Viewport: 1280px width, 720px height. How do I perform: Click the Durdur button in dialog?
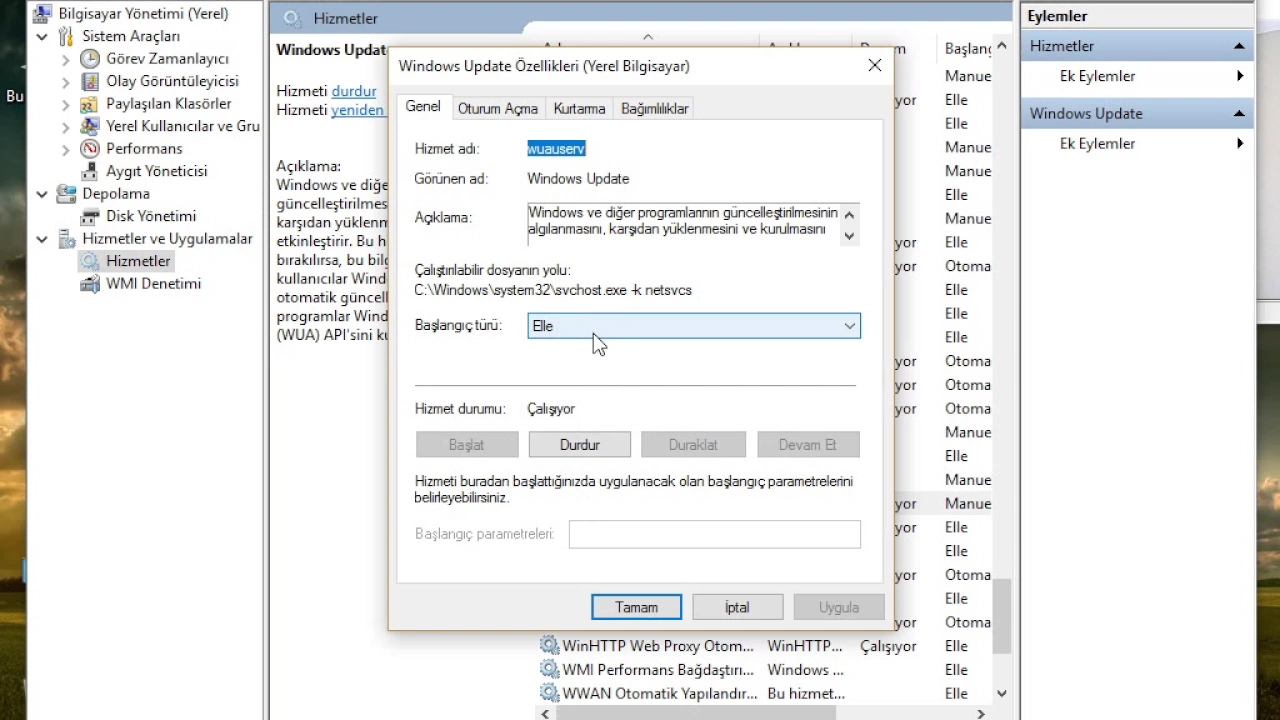pos(580,445)
